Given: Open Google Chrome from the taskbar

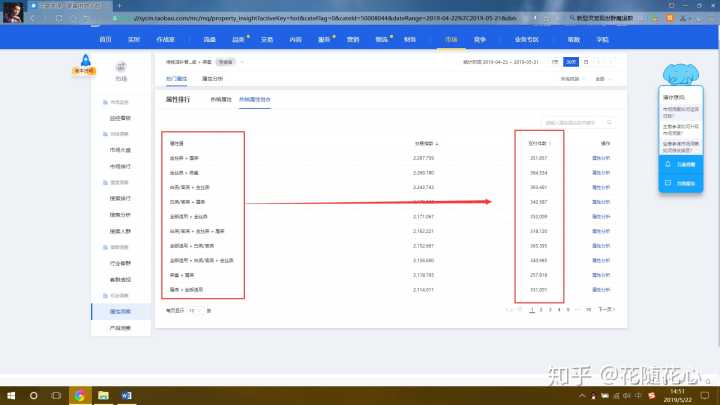Looking at the screenshot, I should [x=79, y=395].
